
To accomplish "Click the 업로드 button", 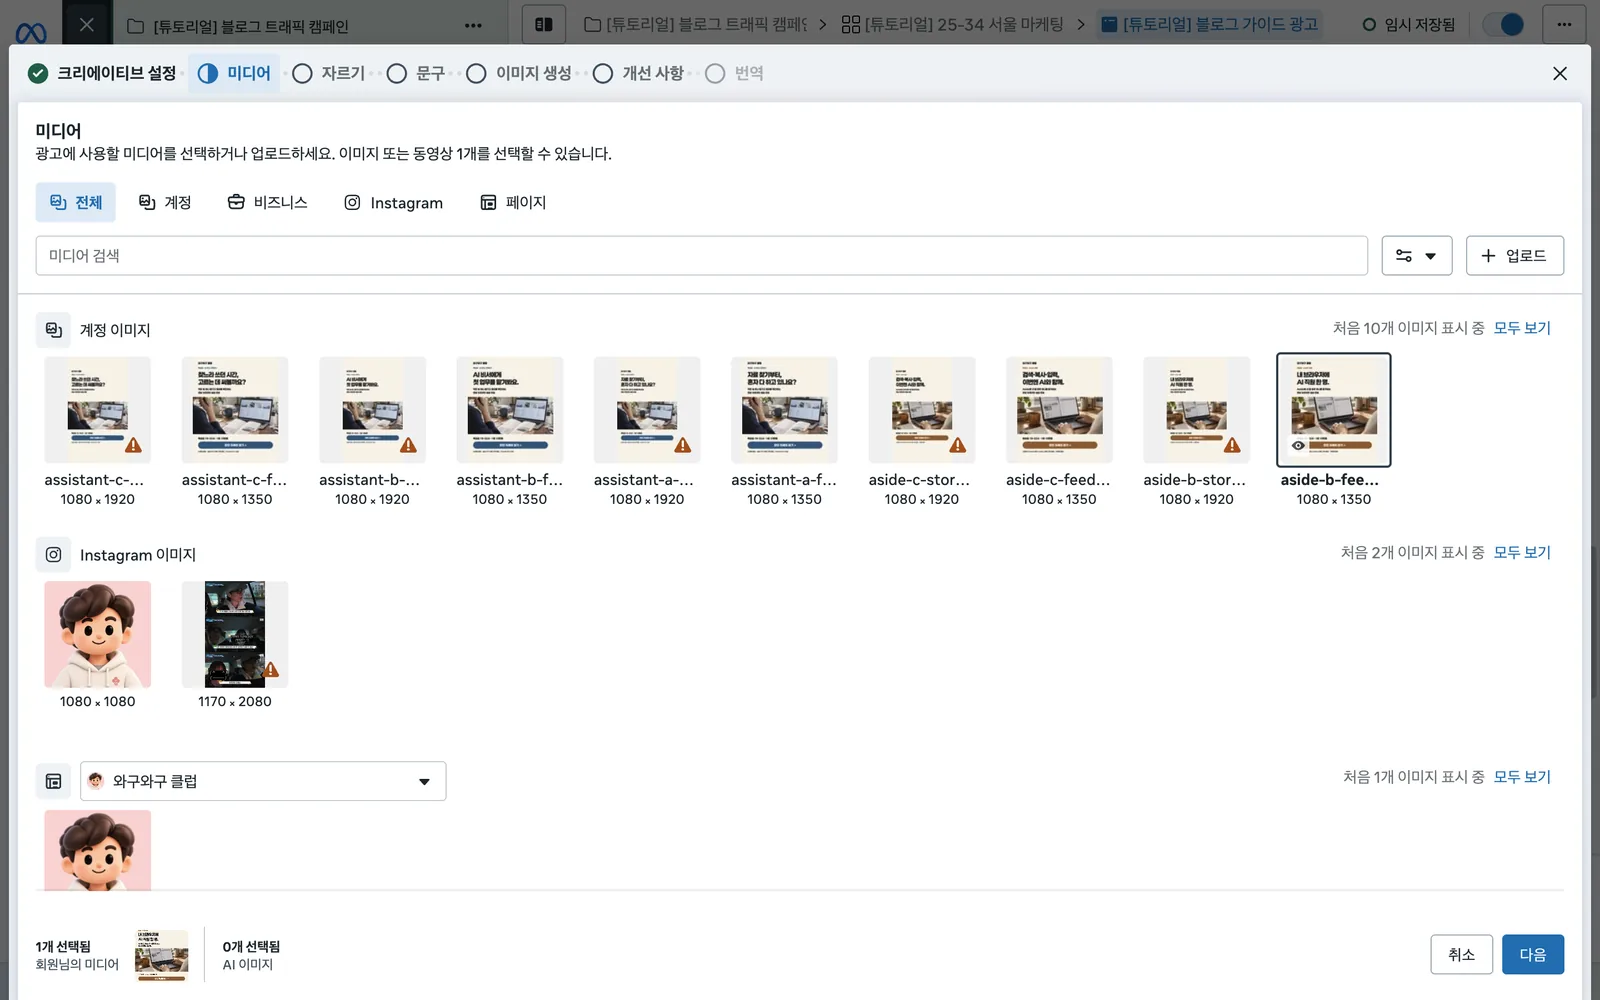I will [1515, 256].
